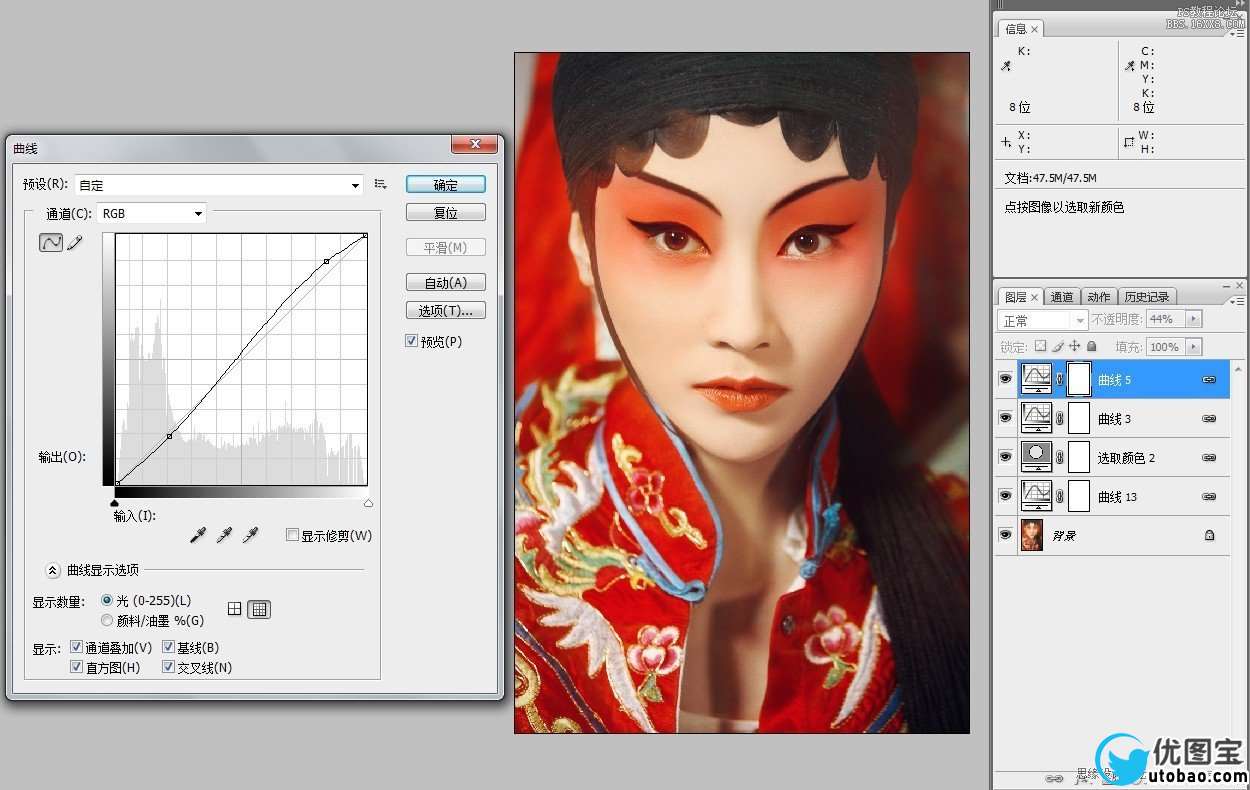Select the 背景 layer thumbnail
Image resolution: width=1250 pixels, height=790 pixels.
[1032, 536]
